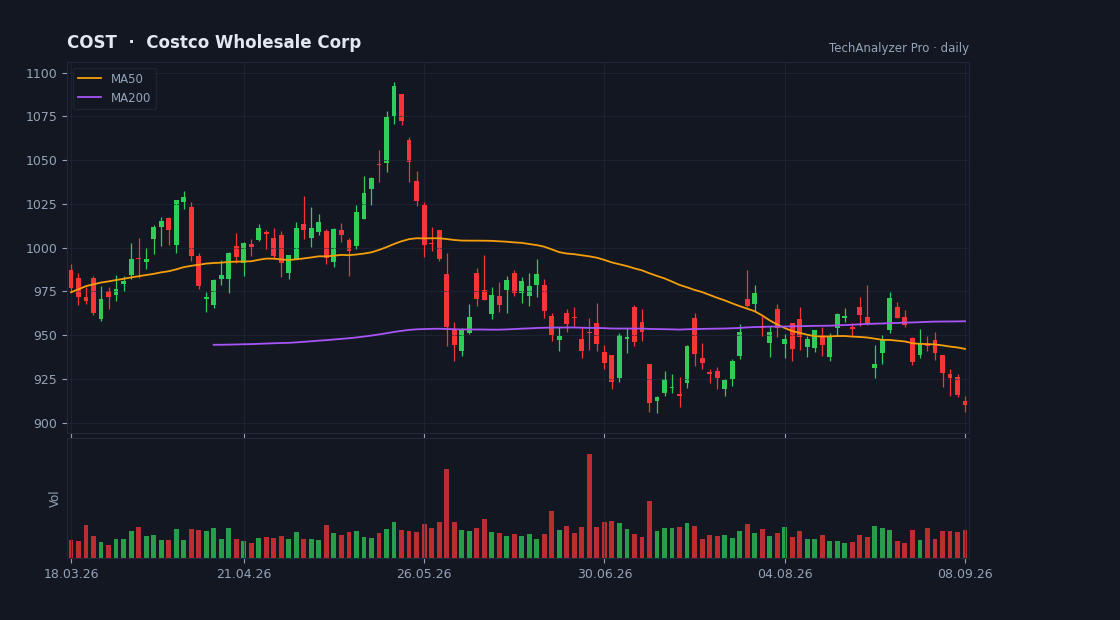Click the 26.05.26 date label

pos(424,574)
